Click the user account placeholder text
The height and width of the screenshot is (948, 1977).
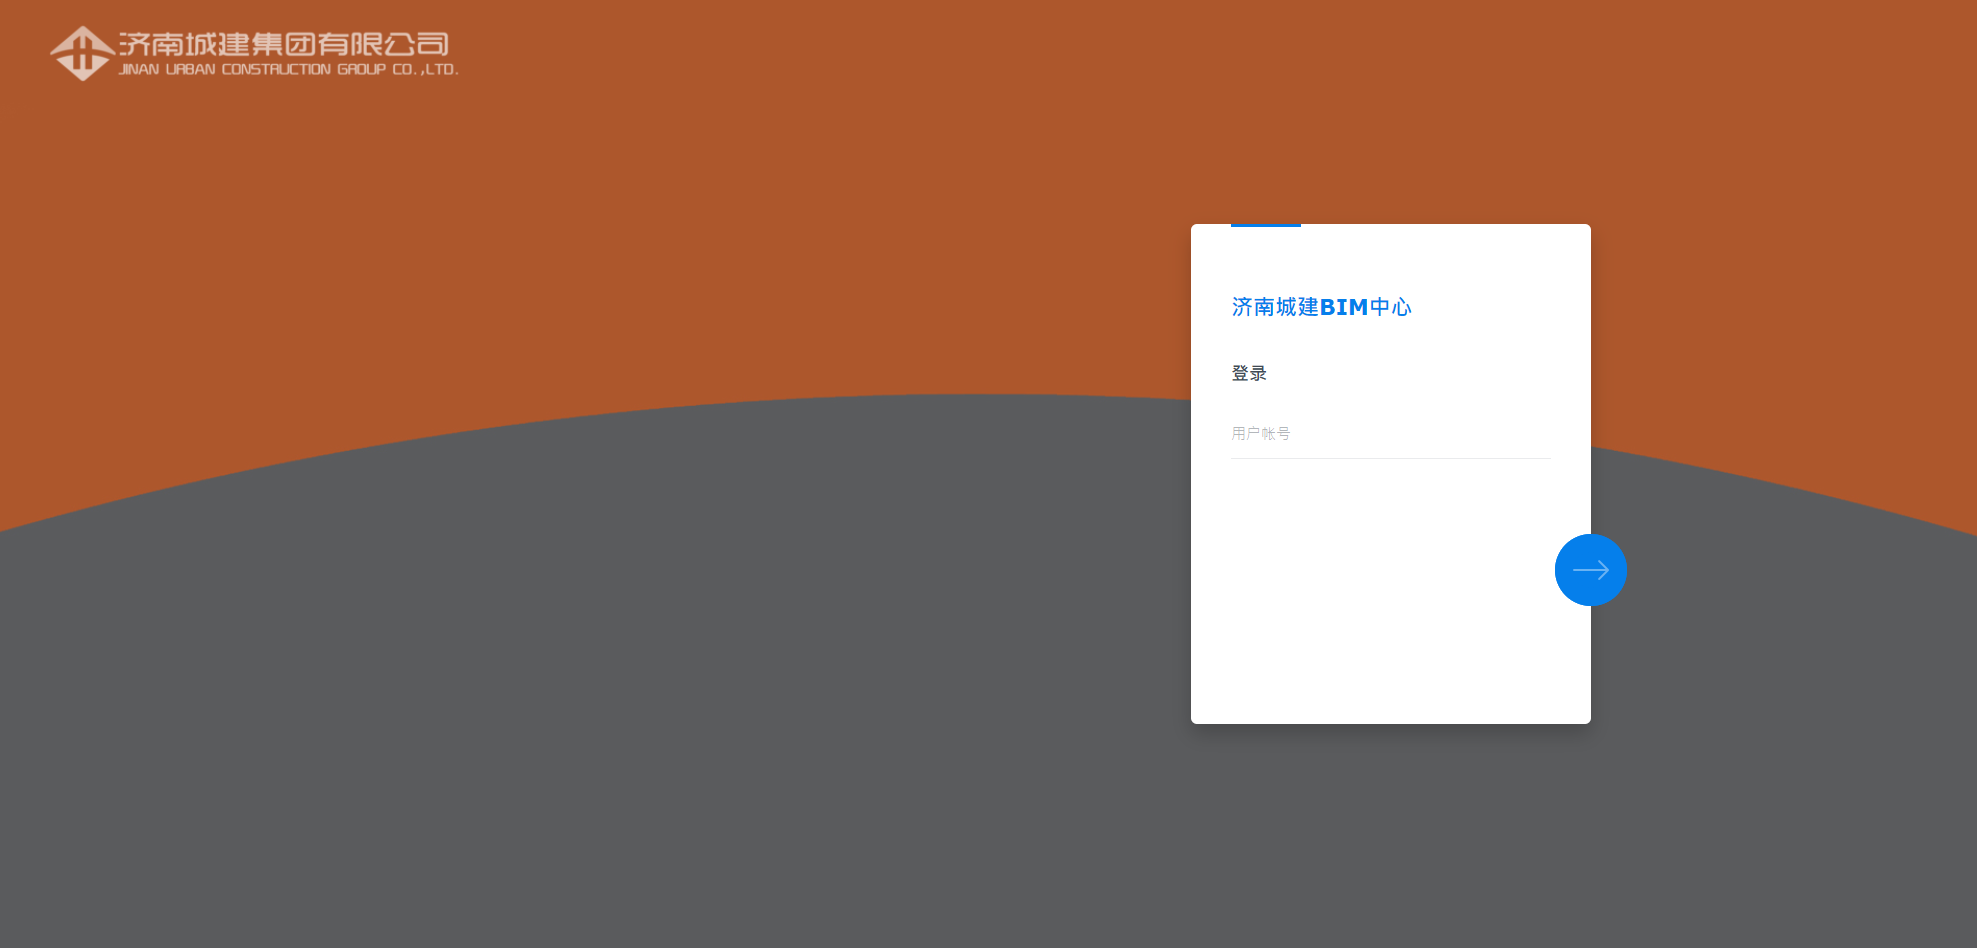[x=1261, y=432]
